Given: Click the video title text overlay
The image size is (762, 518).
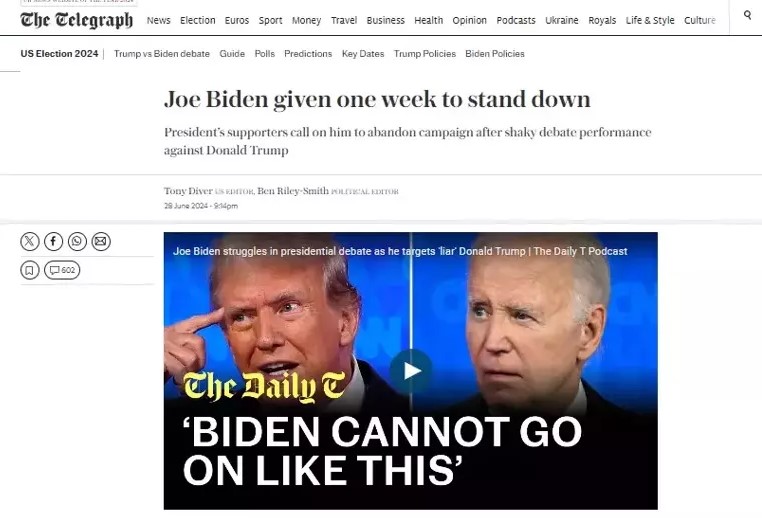Looking at the screenshot, I should pyautogui.click(x=400, y=251).
